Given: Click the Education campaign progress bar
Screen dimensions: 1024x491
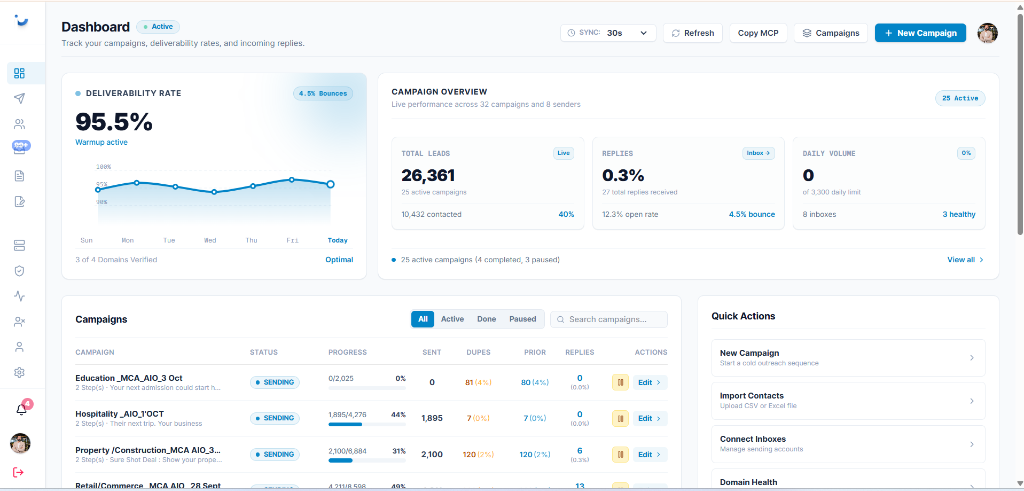Looking at the screenshot, I should click(x=367, y=388).
